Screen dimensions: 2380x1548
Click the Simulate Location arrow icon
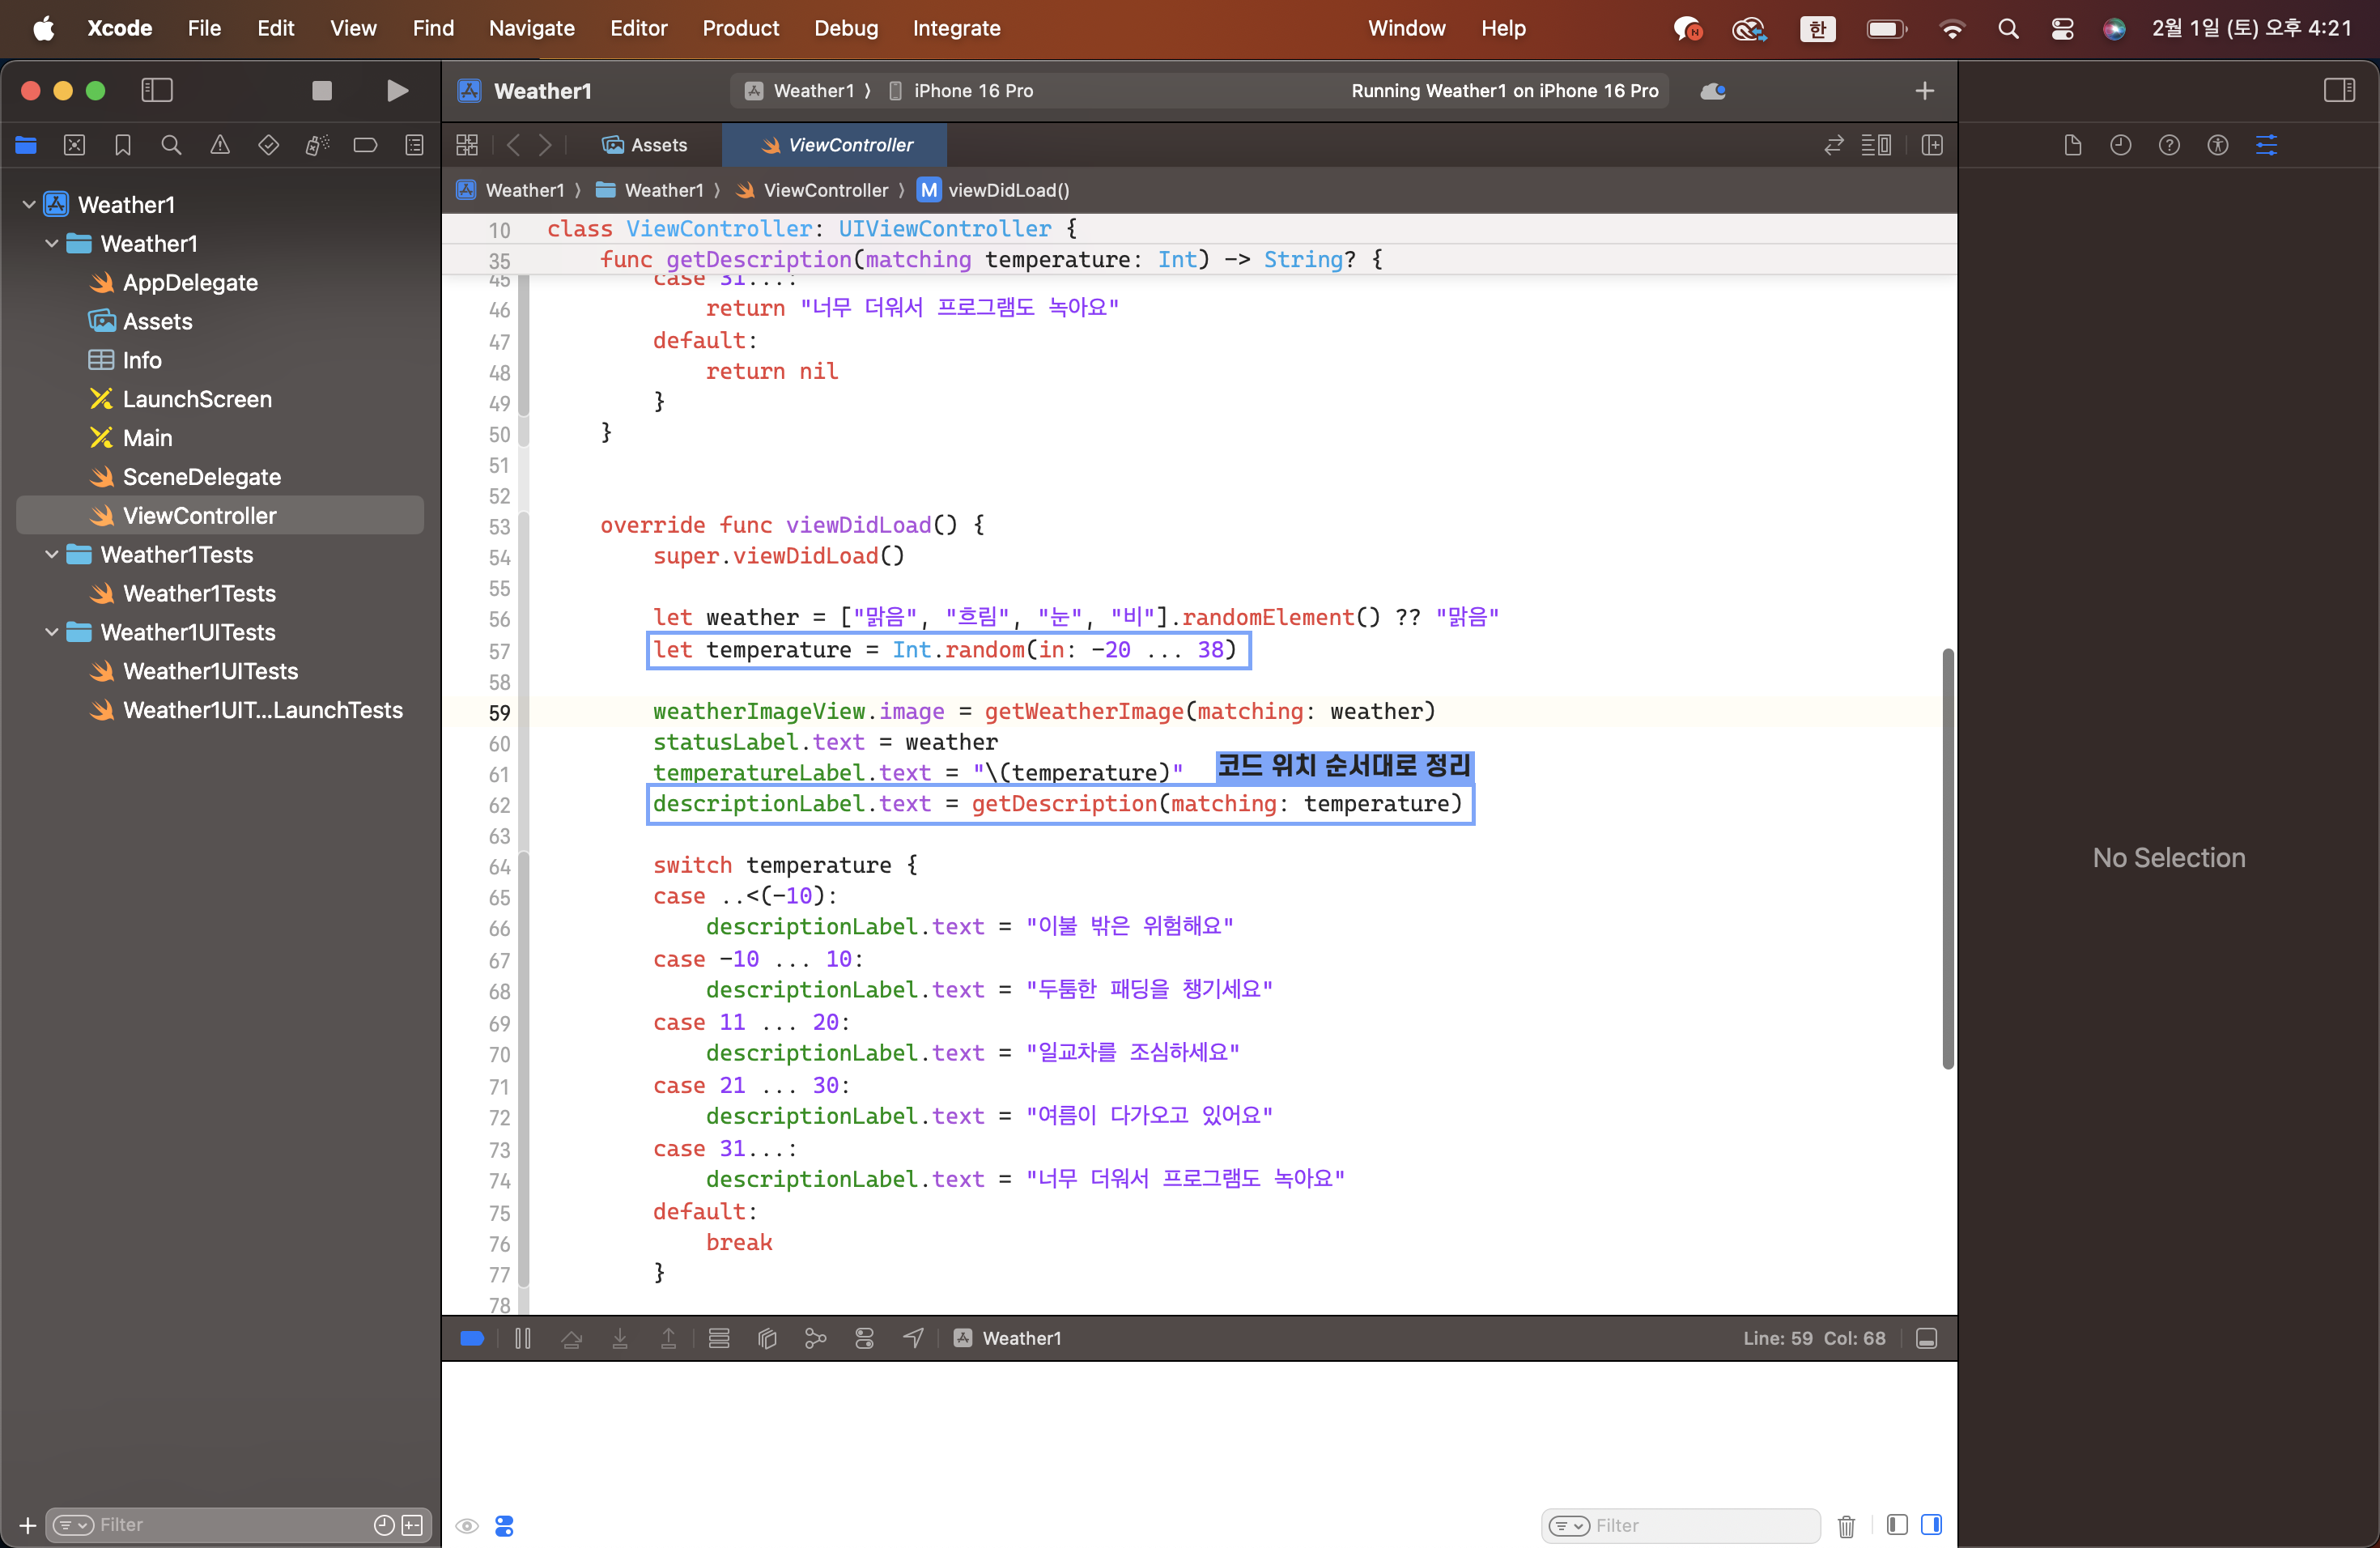point(913,1338)
